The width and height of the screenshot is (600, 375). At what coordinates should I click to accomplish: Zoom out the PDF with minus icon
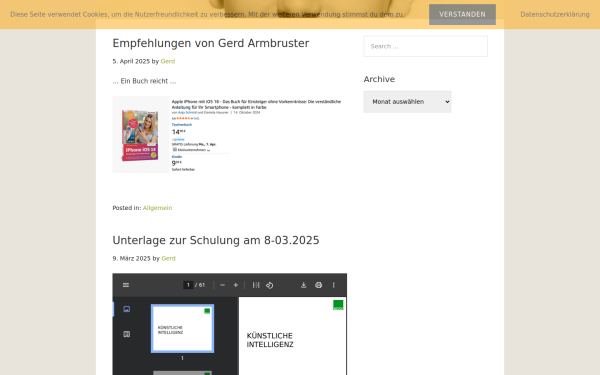222,285
